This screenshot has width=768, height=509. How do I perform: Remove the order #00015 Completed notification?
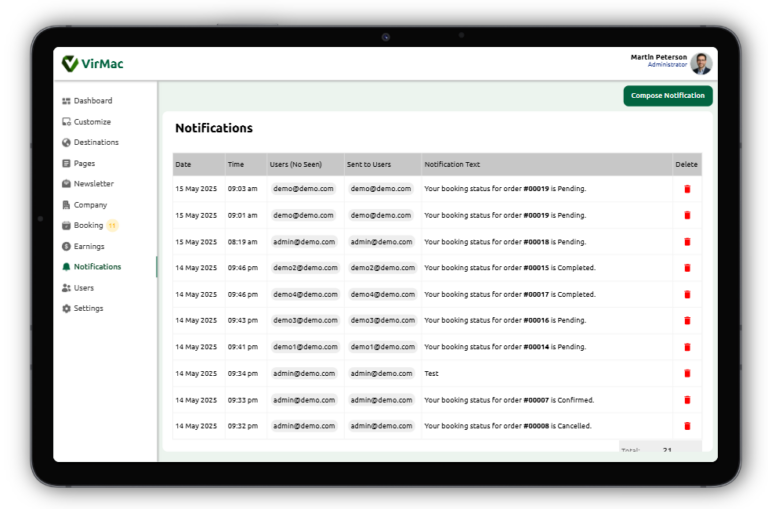tap(687, 268)
